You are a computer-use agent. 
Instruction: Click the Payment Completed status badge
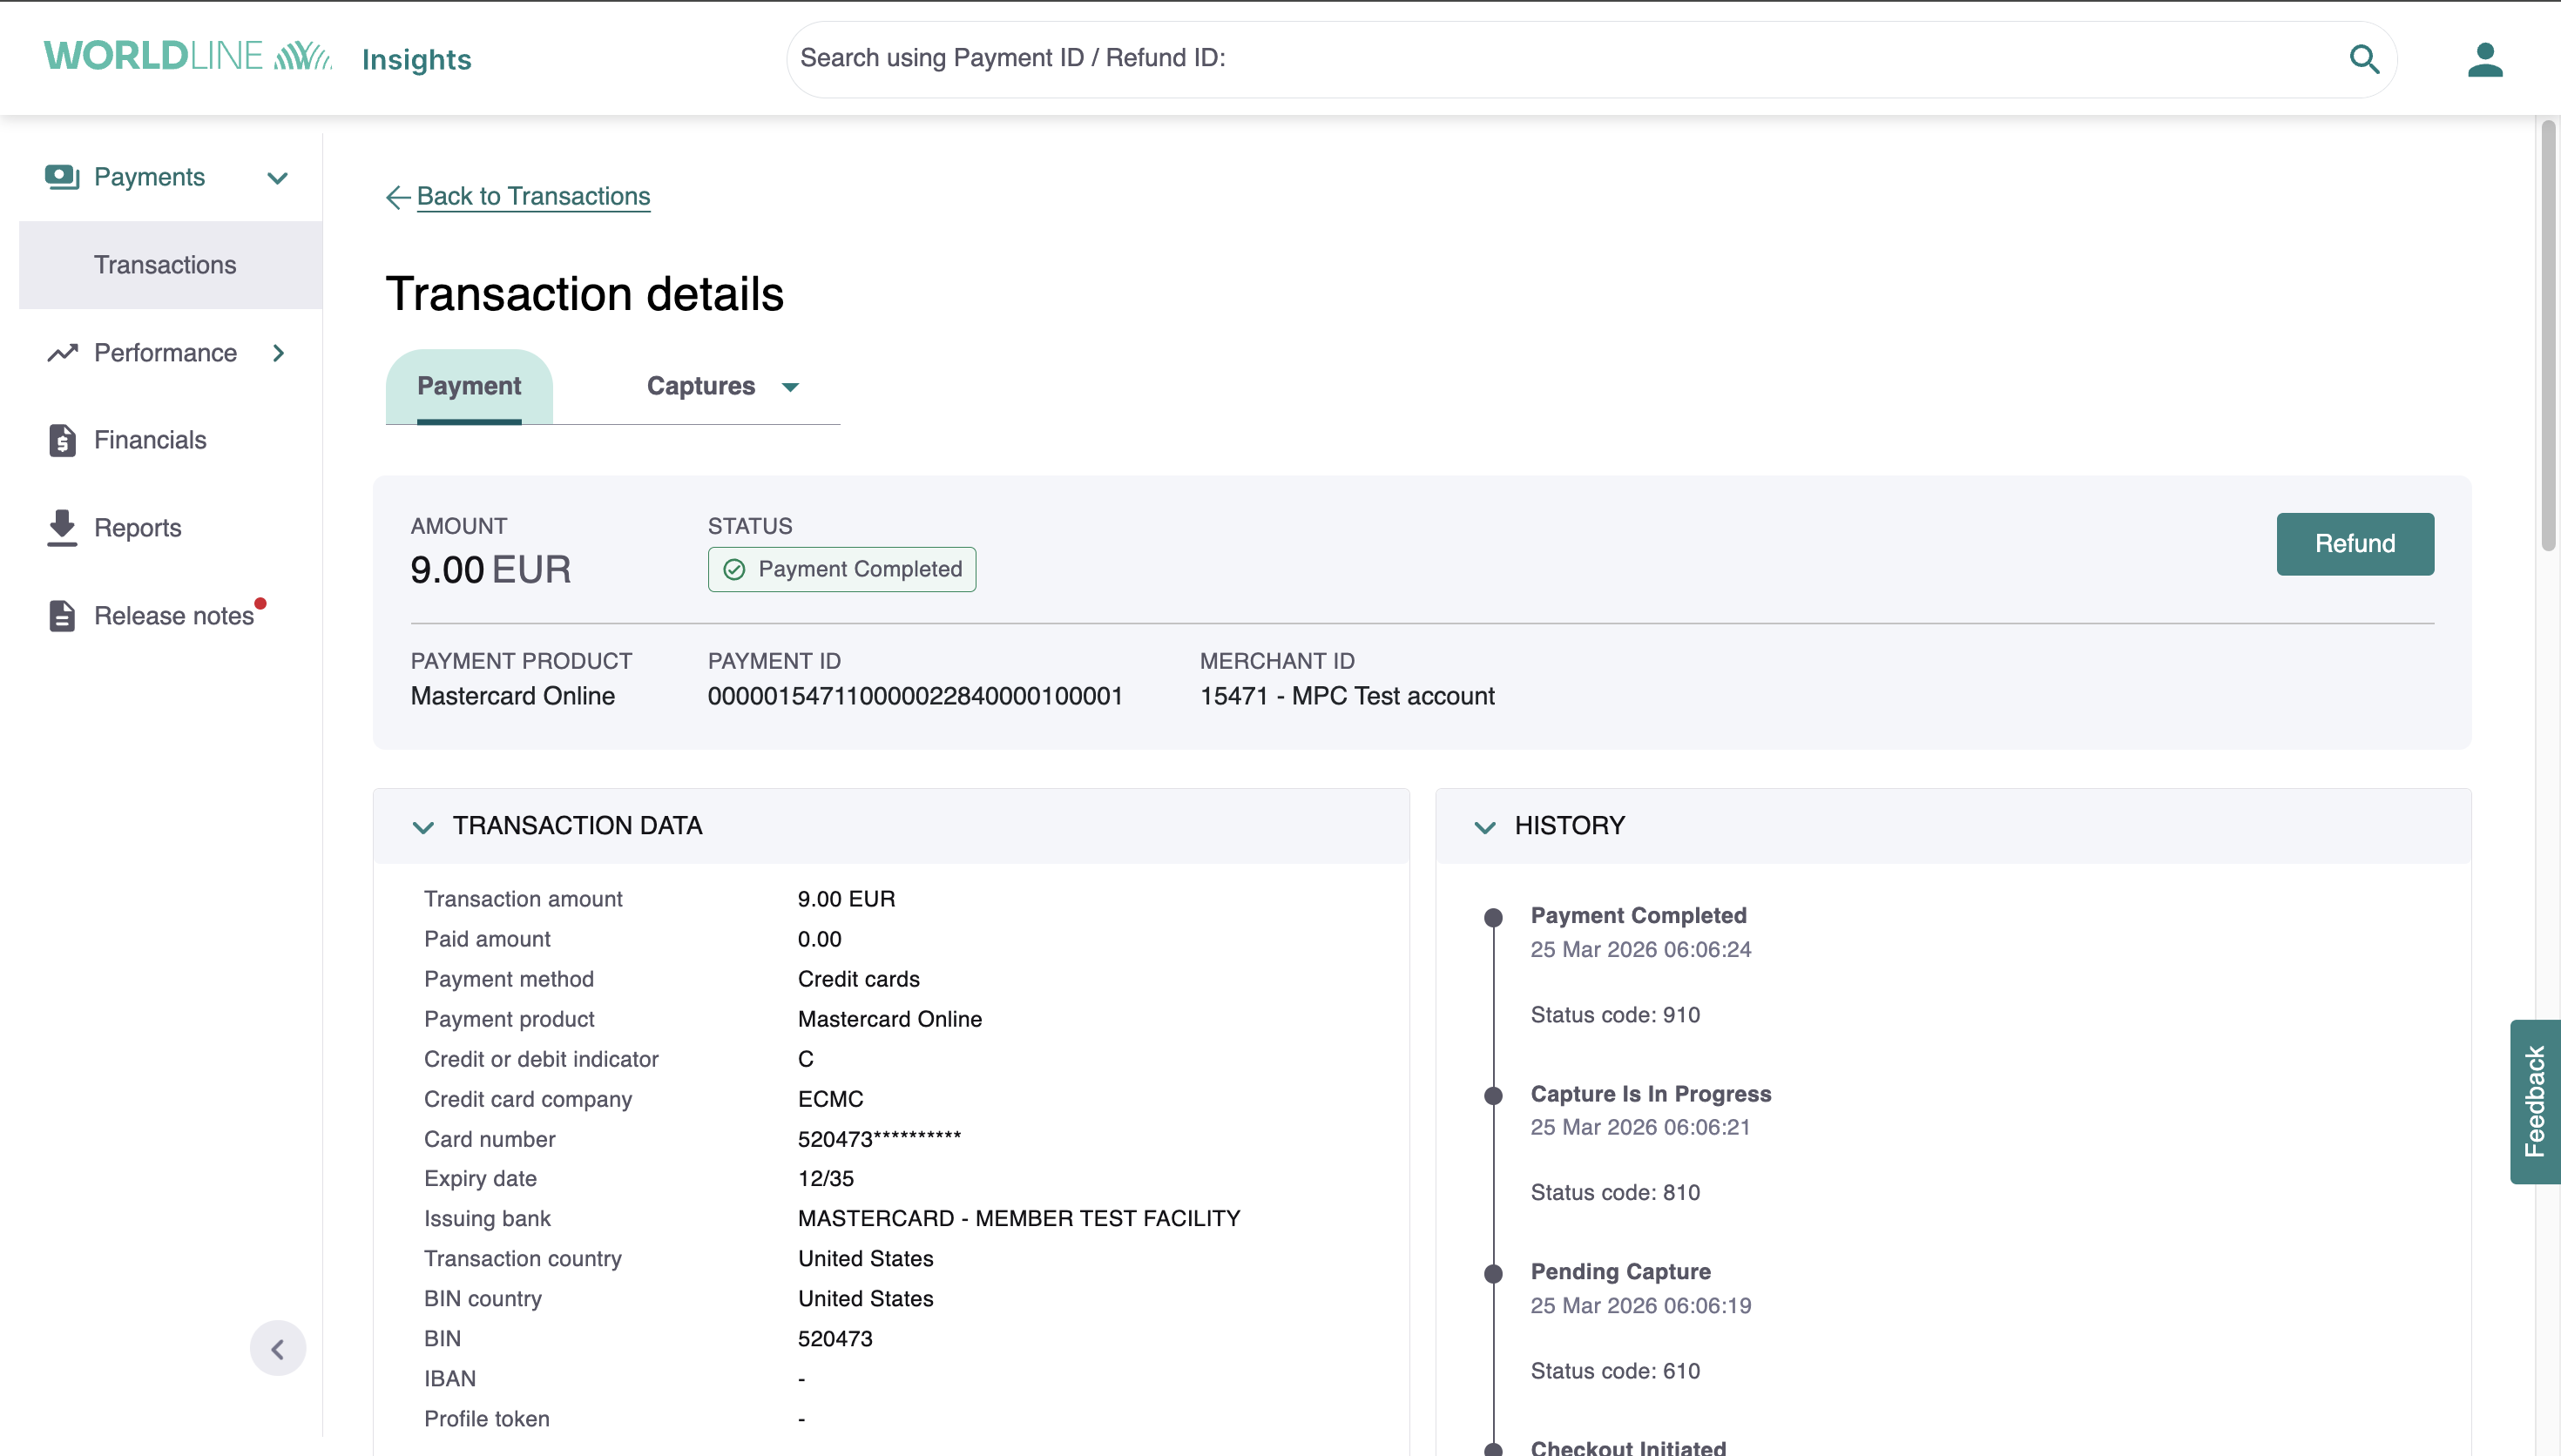pyautogui.click(x=842, y=569)
